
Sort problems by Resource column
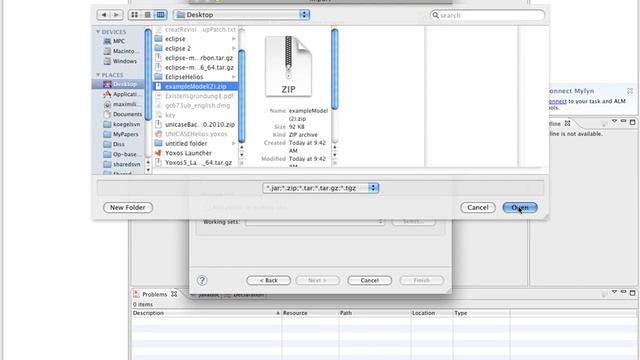point(310,313)
